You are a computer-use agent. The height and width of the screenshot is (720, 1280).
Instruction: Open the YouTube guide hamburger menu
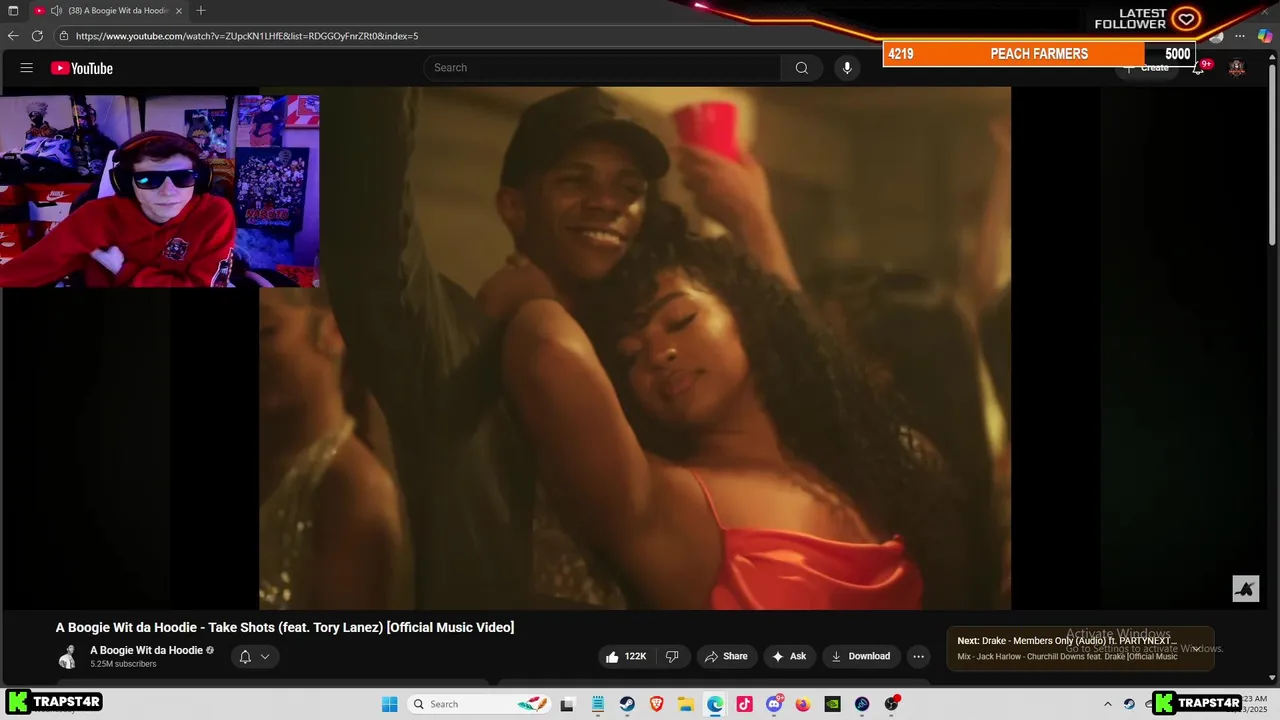tap(27, 68)
